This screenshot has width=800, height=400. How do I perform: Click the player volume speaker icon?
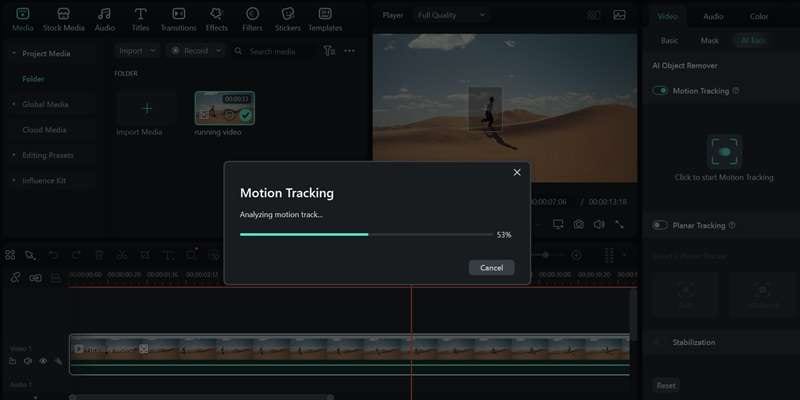[599, 224]
